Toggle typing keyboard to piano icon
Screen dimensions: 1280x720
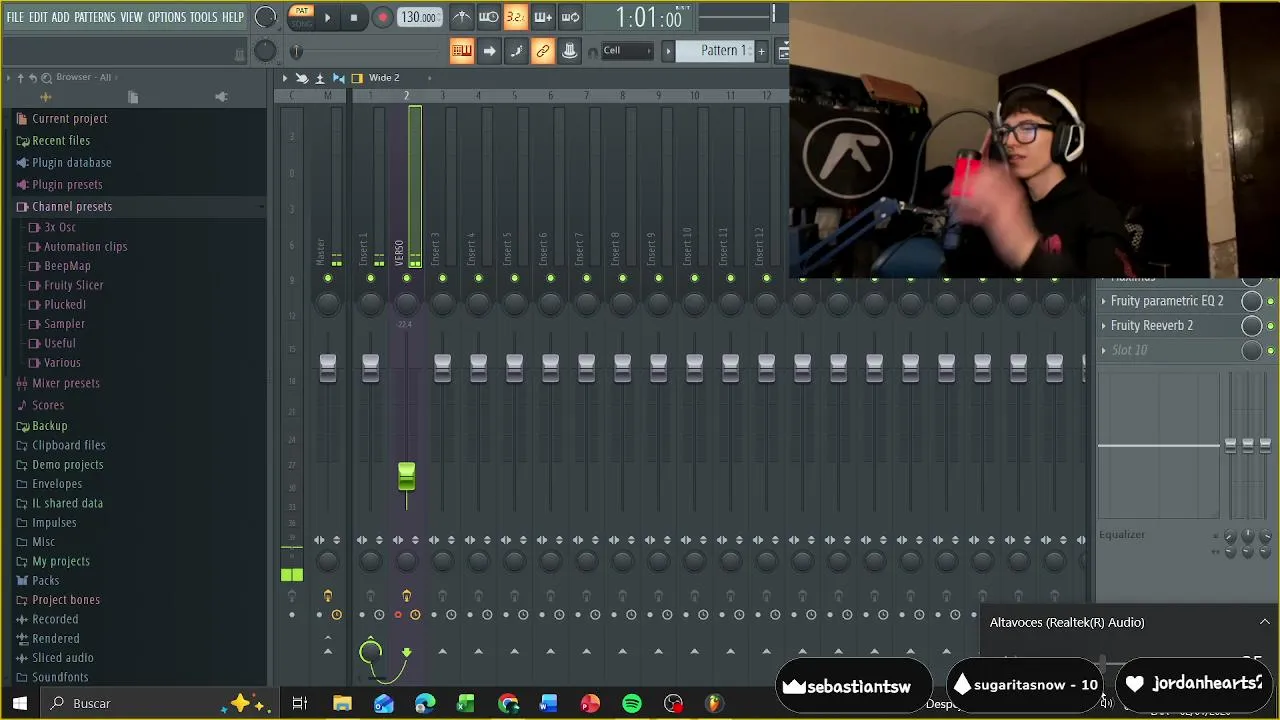(461, 51)
